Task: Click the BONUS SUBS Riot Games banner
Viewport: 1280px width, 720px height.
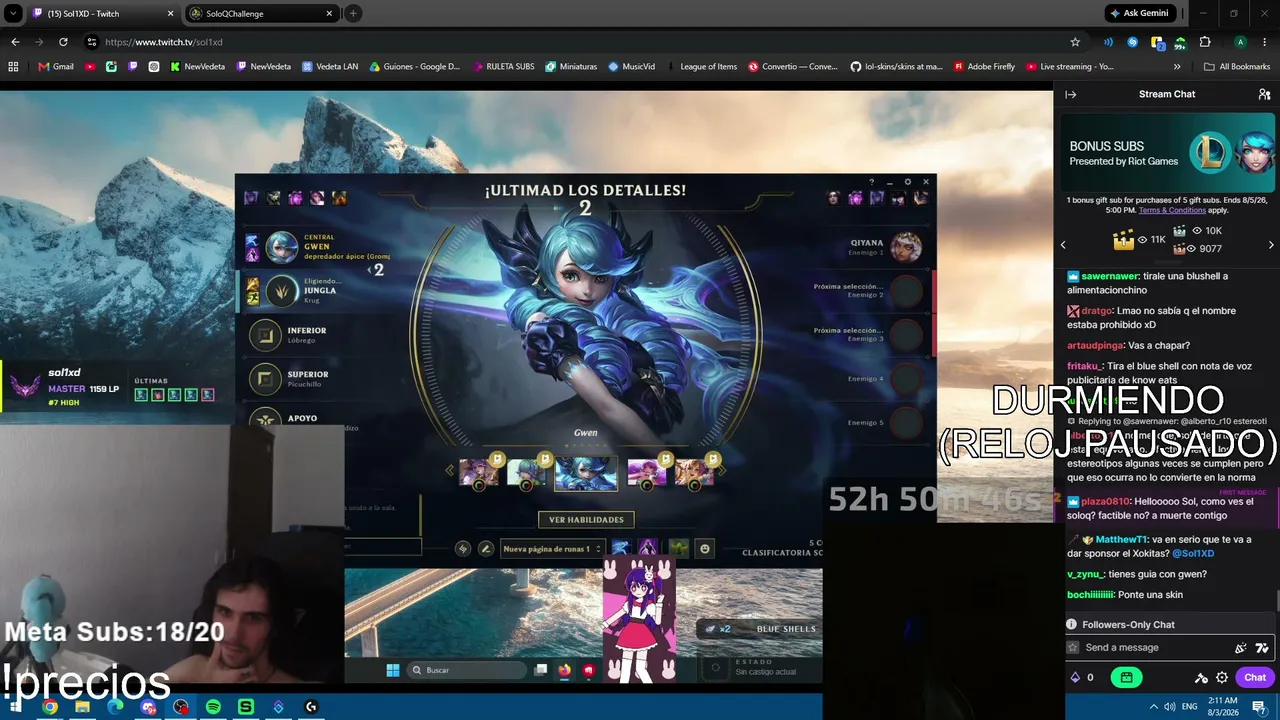Action: 1166,153
